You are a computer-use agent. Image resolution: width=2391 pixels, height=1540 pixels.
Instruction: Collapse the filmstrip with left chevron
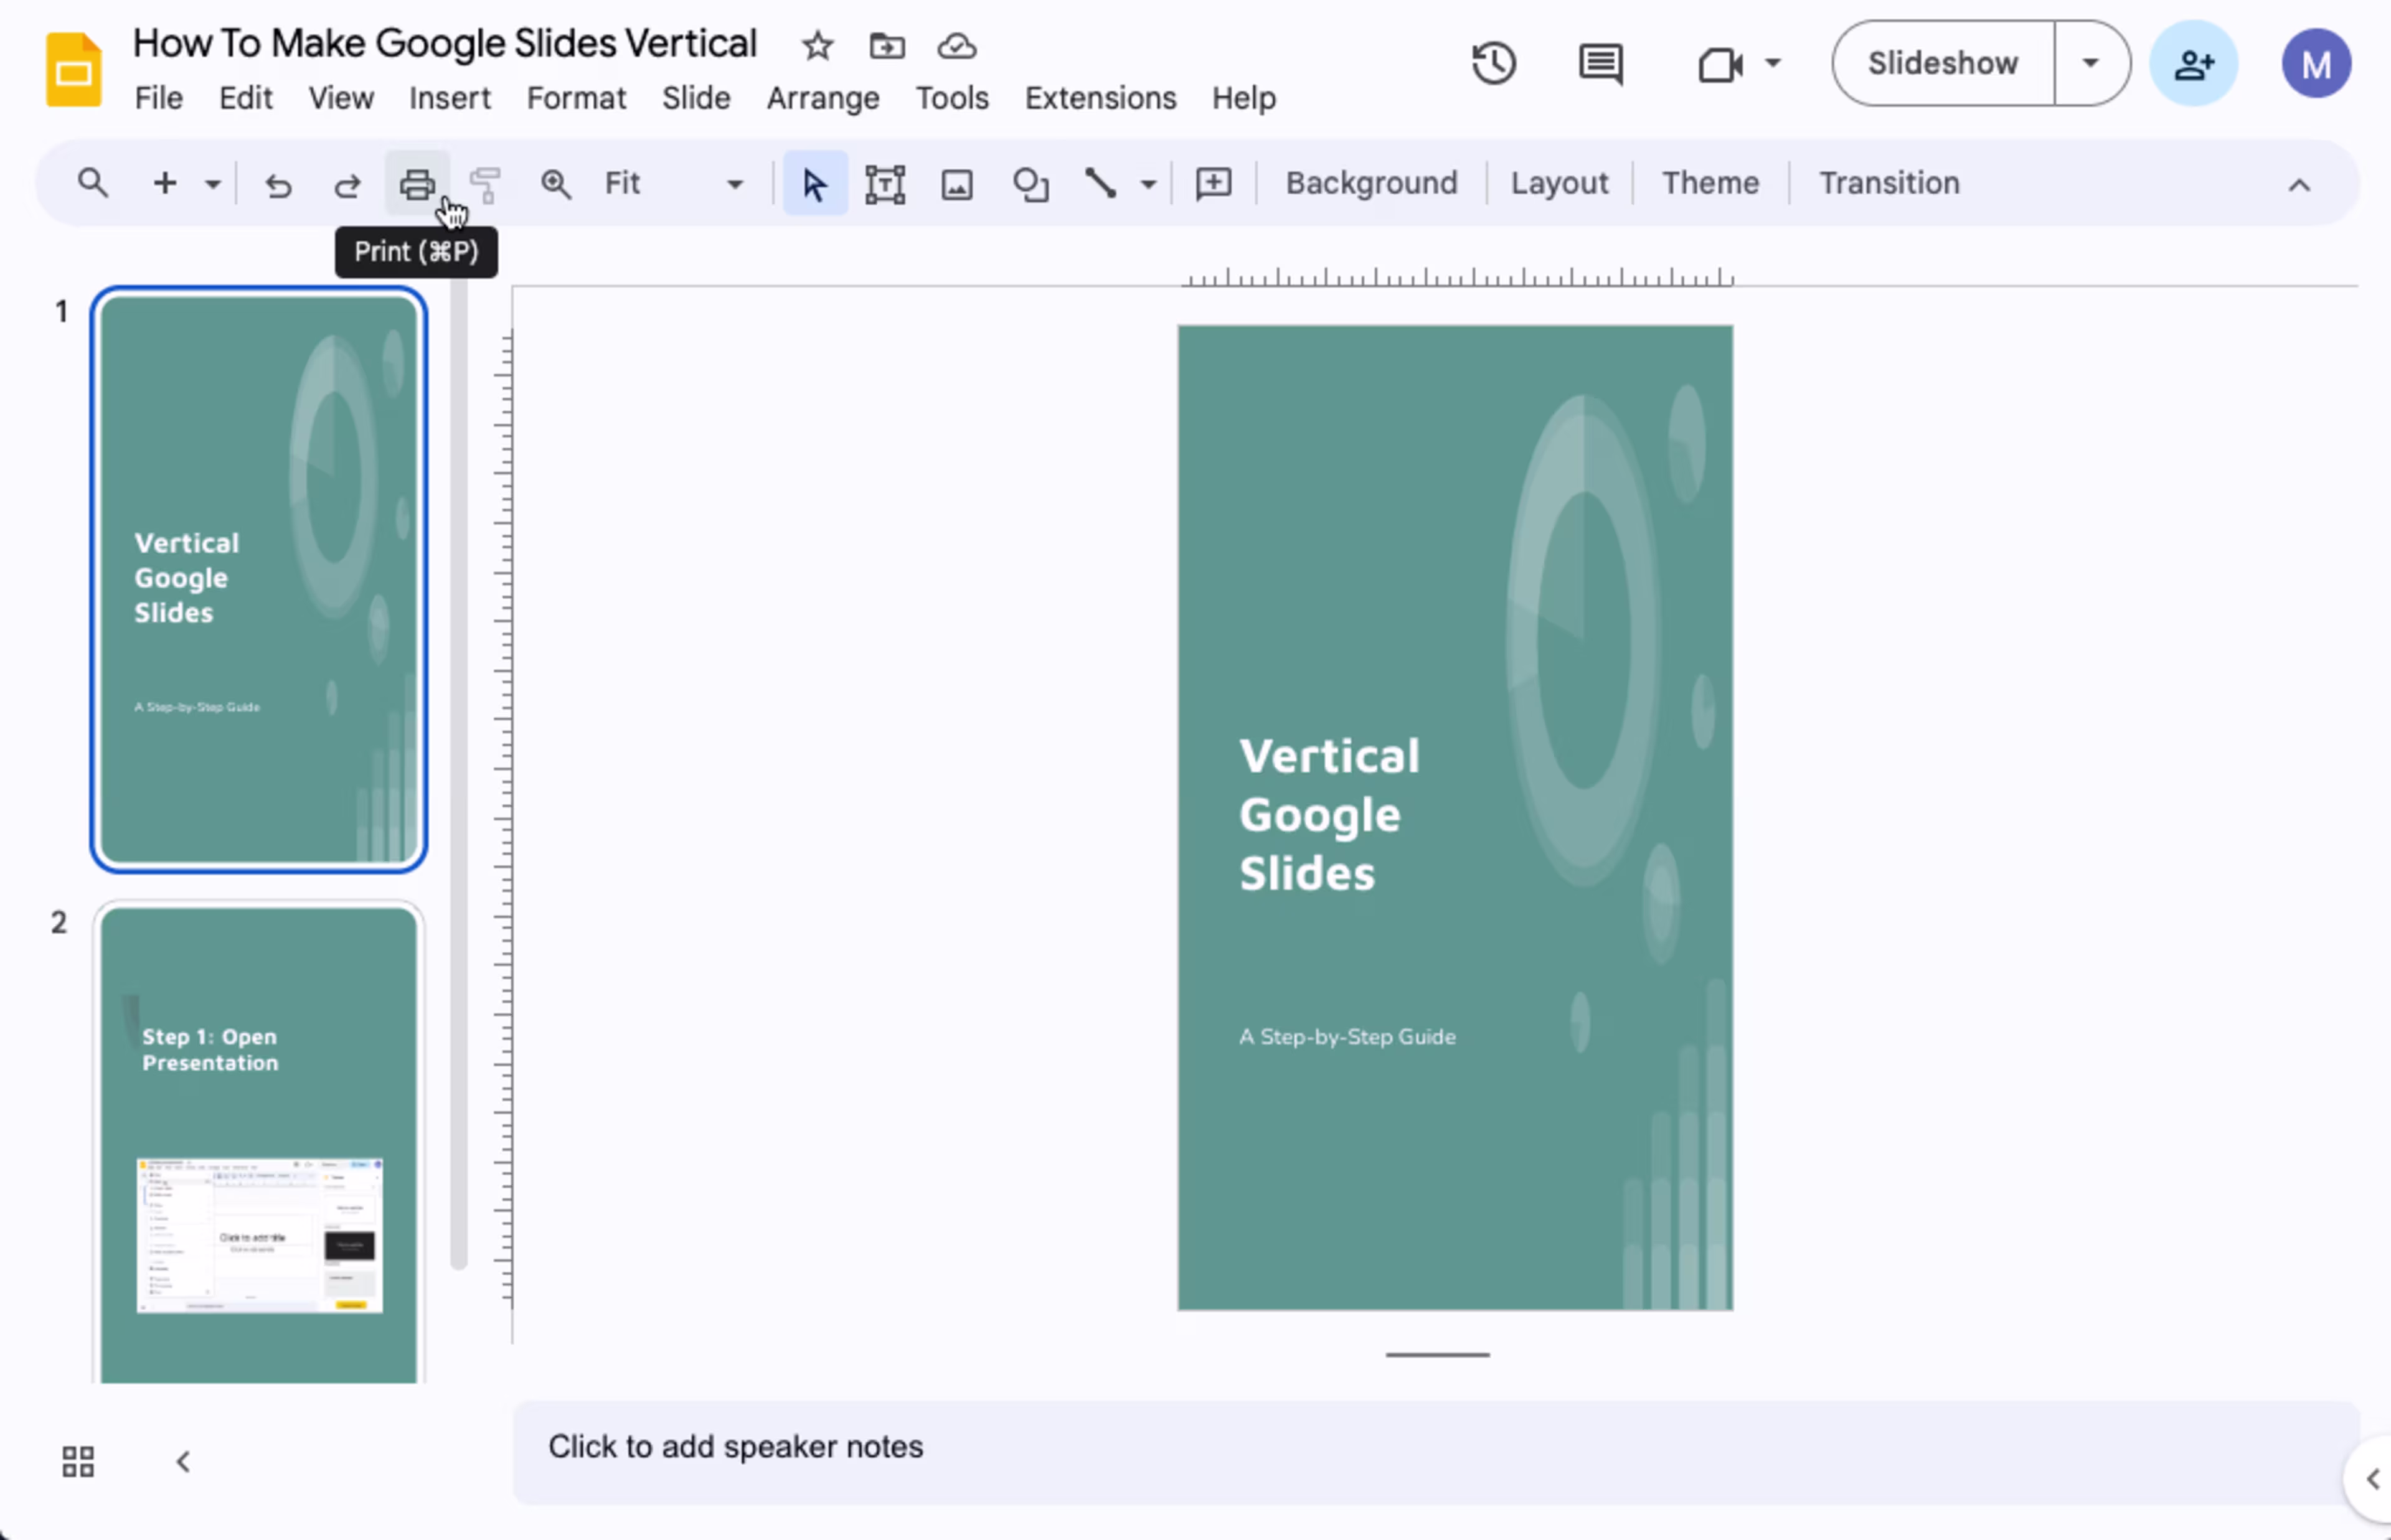[183, 1461]
